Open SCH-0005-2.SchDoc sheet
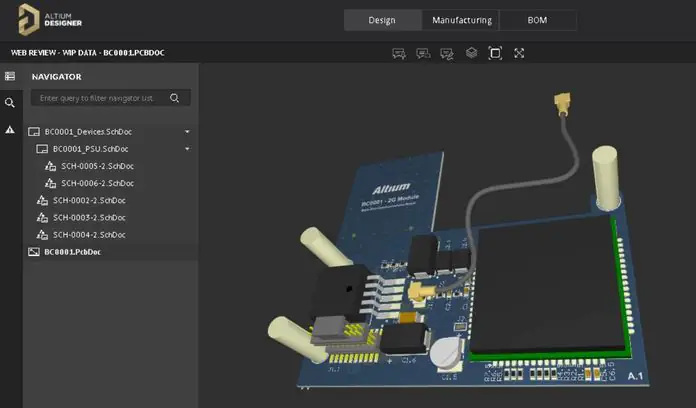 [x=97, y=166]
